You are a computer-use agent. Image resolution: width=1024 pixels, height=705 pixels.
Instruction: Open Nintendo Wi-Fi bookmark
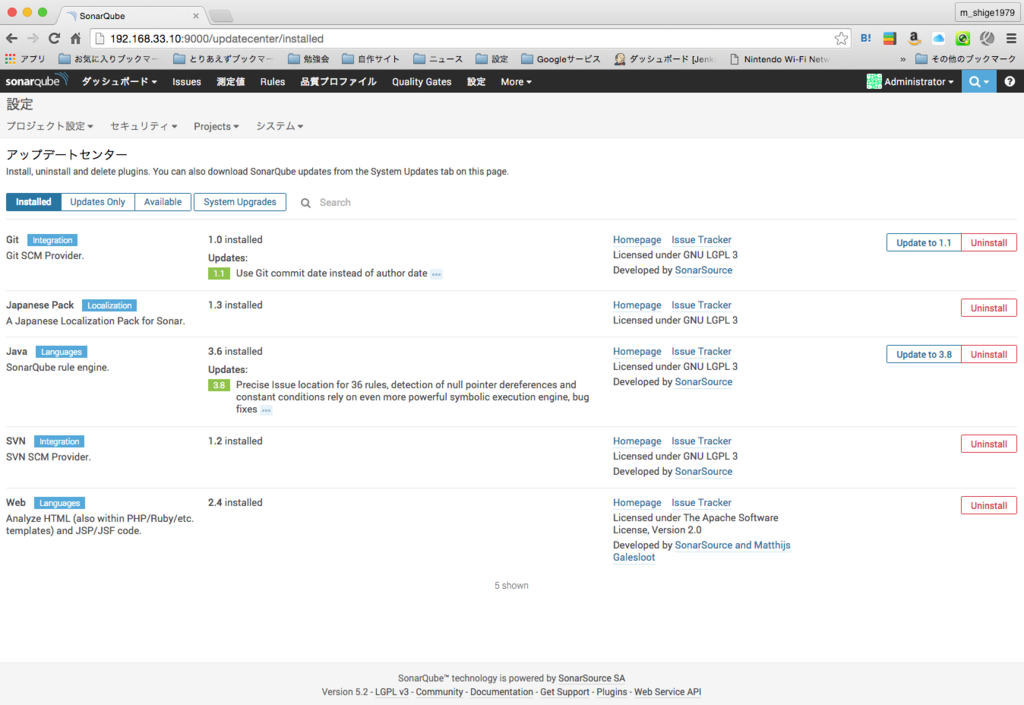[779, 59]
